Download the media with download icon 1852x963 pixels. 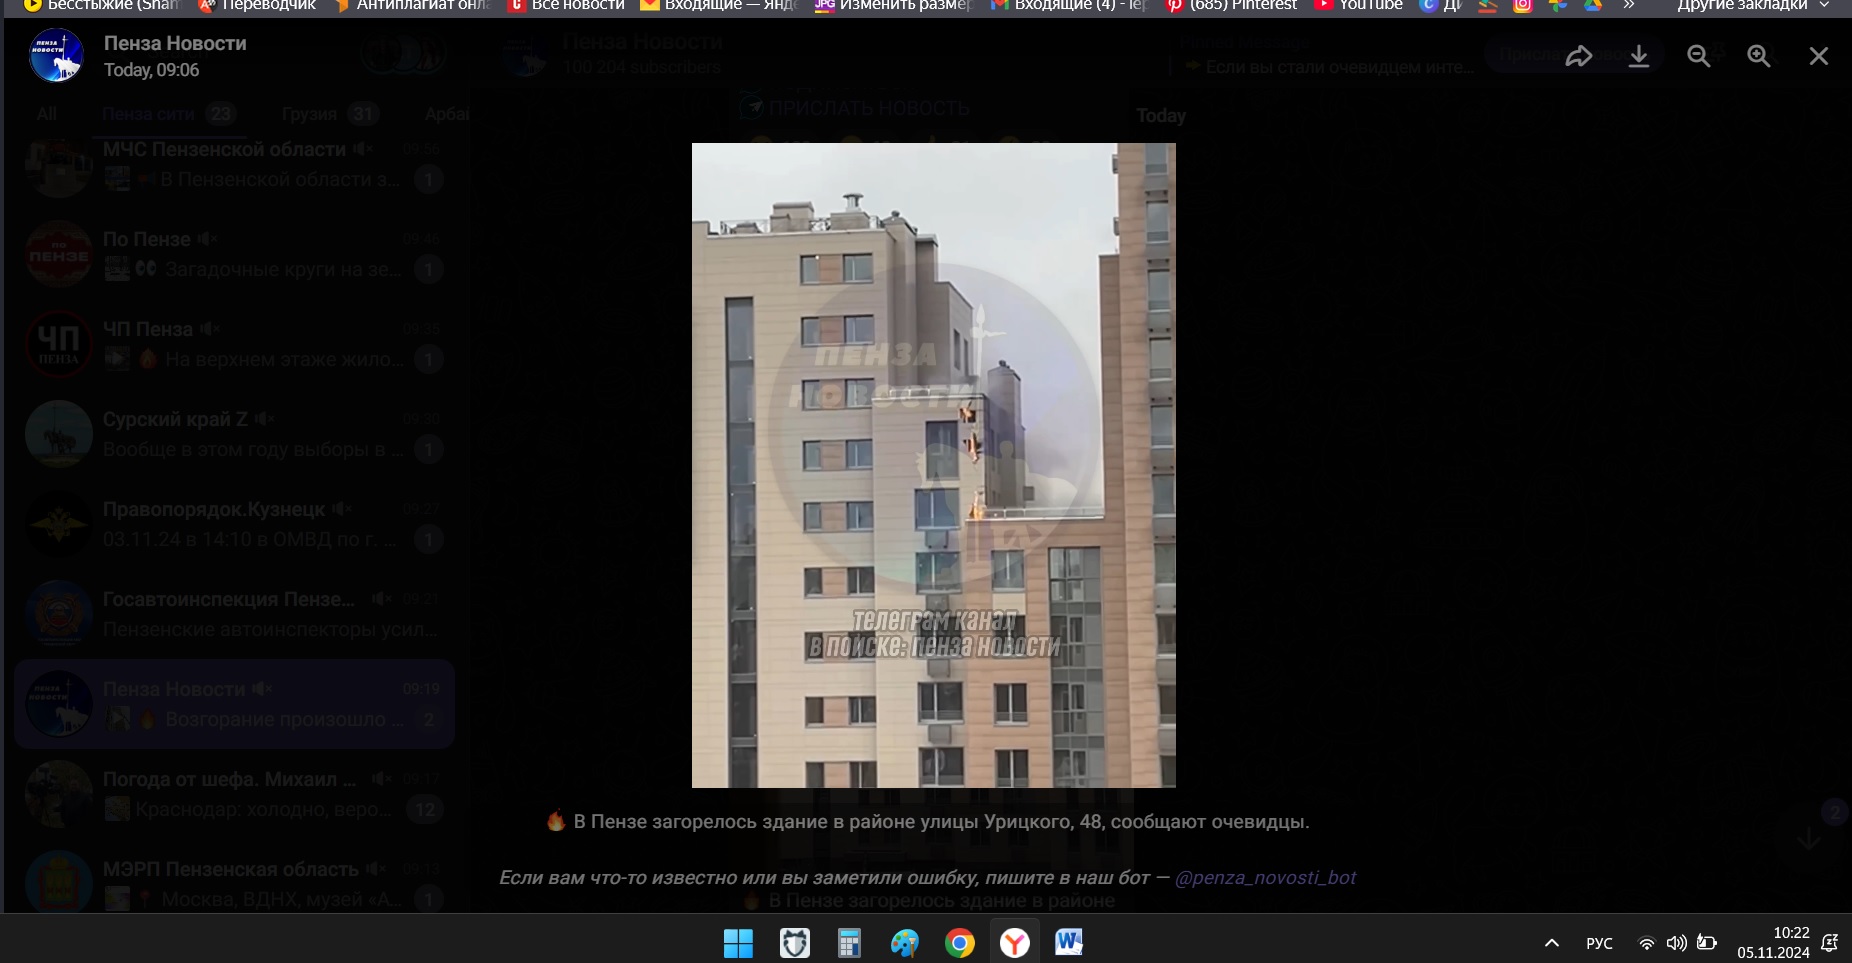click(1638, 56)
